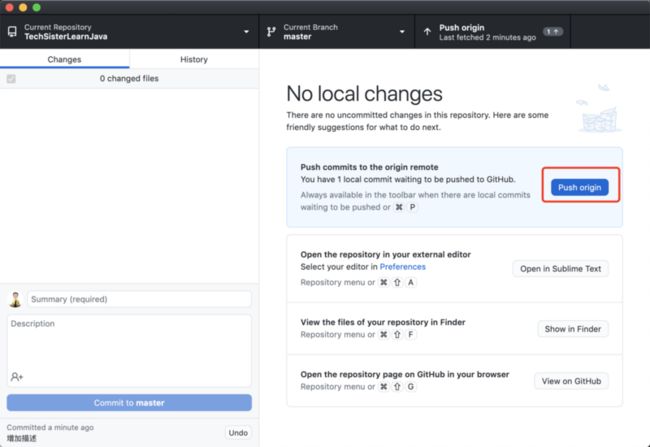Click Show in Finder button
The image size is (650, 447).
tap(573, 329)
